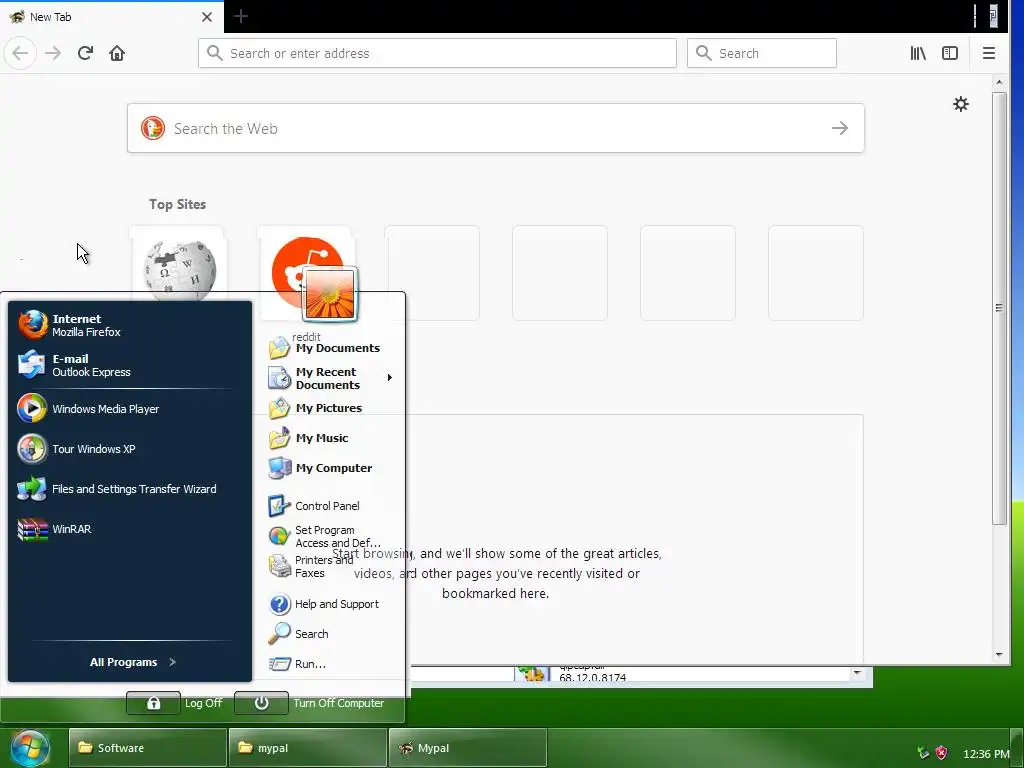The width and height of the screenshot is (1024, 768).
Task: Switch to mypal folder taskbar button
Action: point(308,748)
